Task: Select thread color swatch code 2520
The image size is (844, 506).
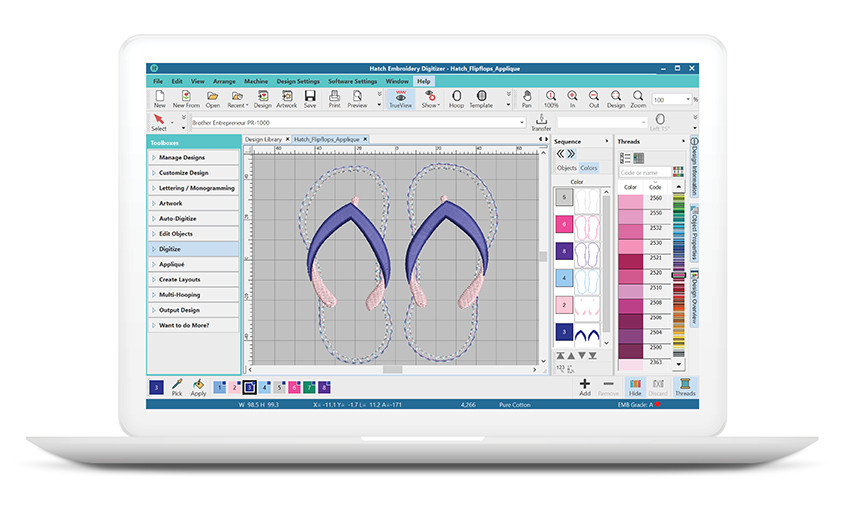Action: coord(631,273)
